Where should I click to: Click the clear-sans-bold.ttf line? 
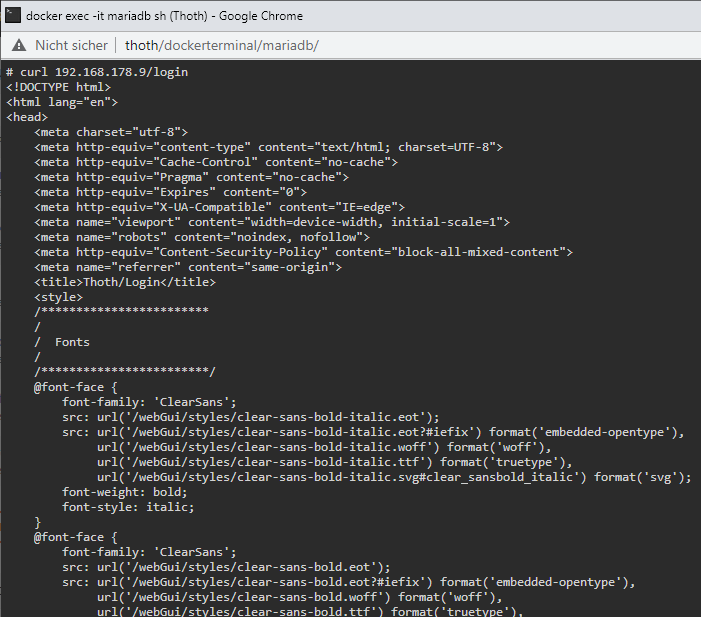(310, 611)
